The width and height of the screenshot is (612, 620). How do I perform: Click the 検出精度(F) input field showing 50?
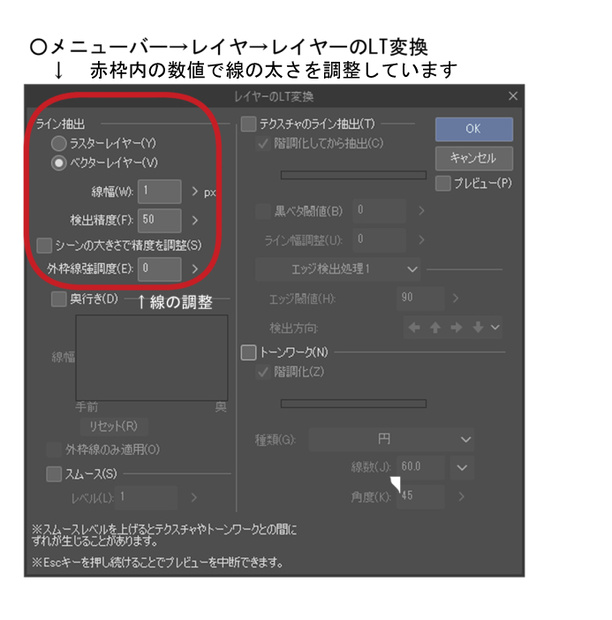[x=160, y=220]
